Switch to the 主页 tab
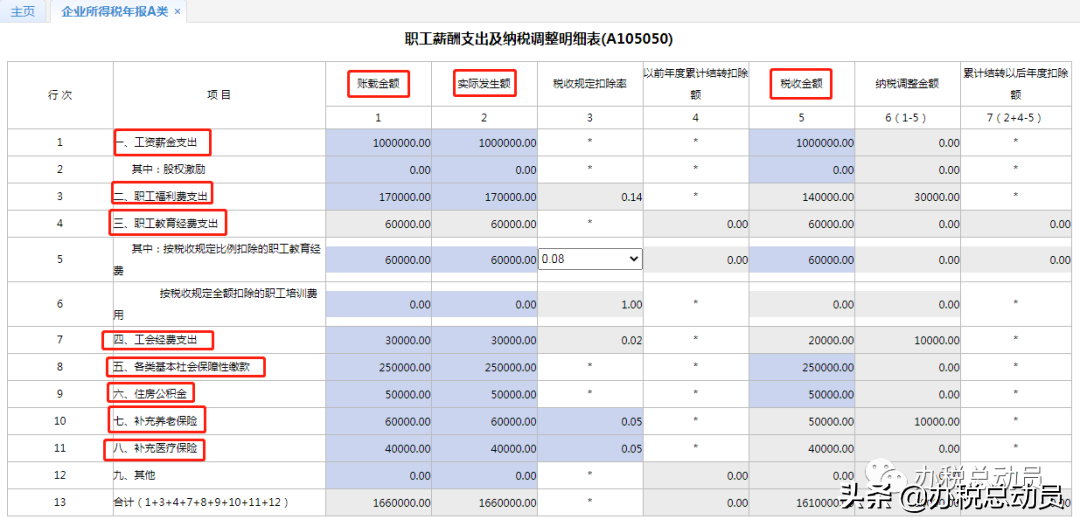 [23, 12]
